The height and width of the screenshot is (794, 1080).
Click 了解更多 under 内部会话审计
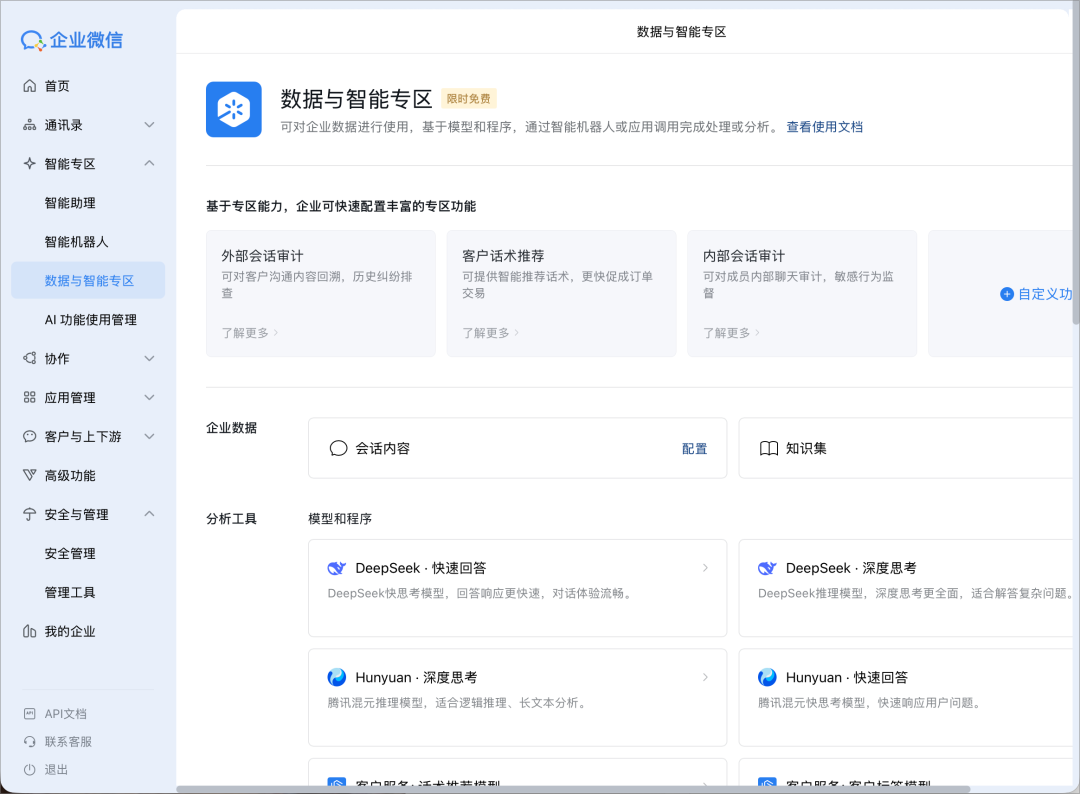point(731,333)
